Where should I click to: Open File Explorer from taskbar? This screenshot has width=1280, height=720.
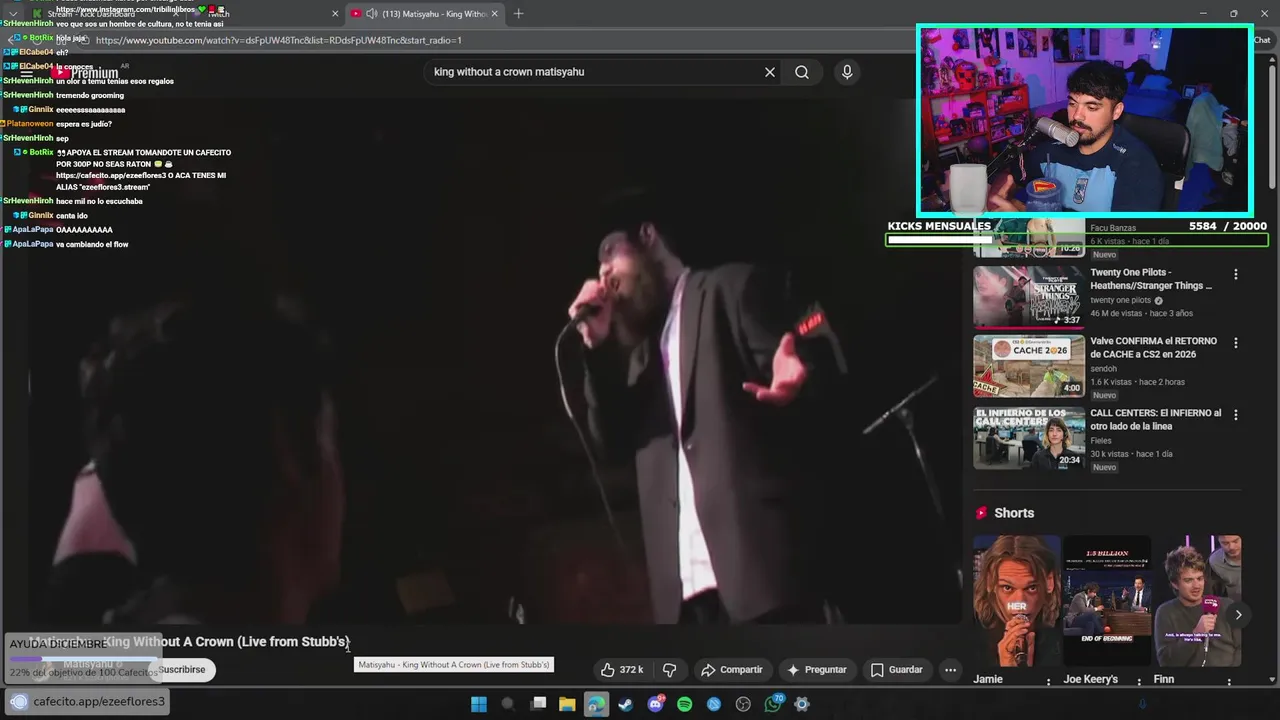(x=567, y=704)
